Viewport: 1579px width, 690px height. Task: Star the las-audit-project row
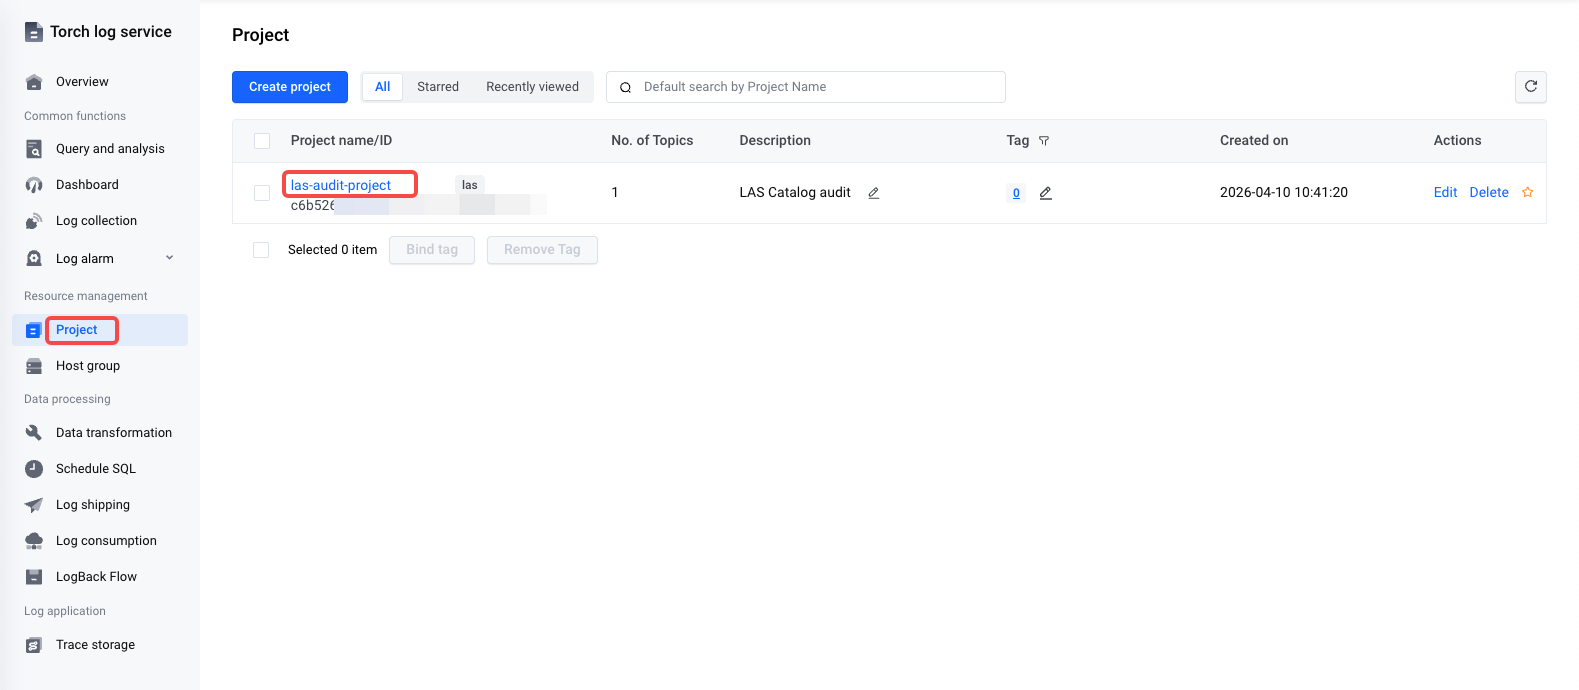point(1527,193)
